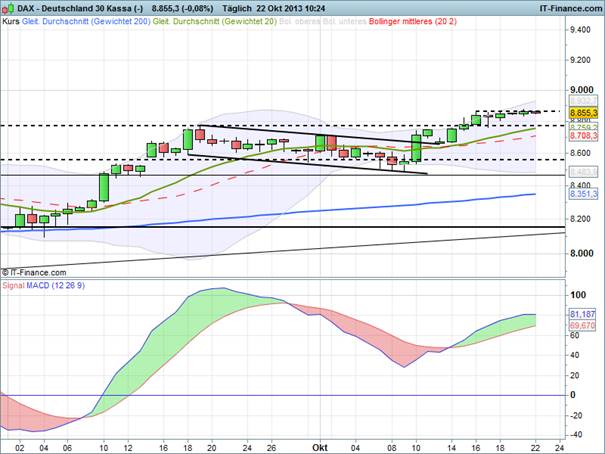The image size is (605, 454).
Task: Select 'Bollinger mittleres (20 2)' legend entry
Action: 412,22
